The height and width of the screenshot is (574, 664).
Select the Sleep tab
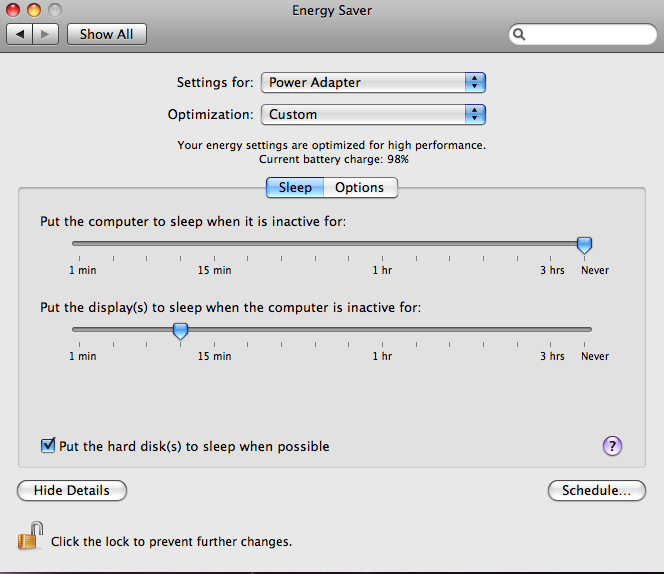pyautogui.click(x=295, y=187)
